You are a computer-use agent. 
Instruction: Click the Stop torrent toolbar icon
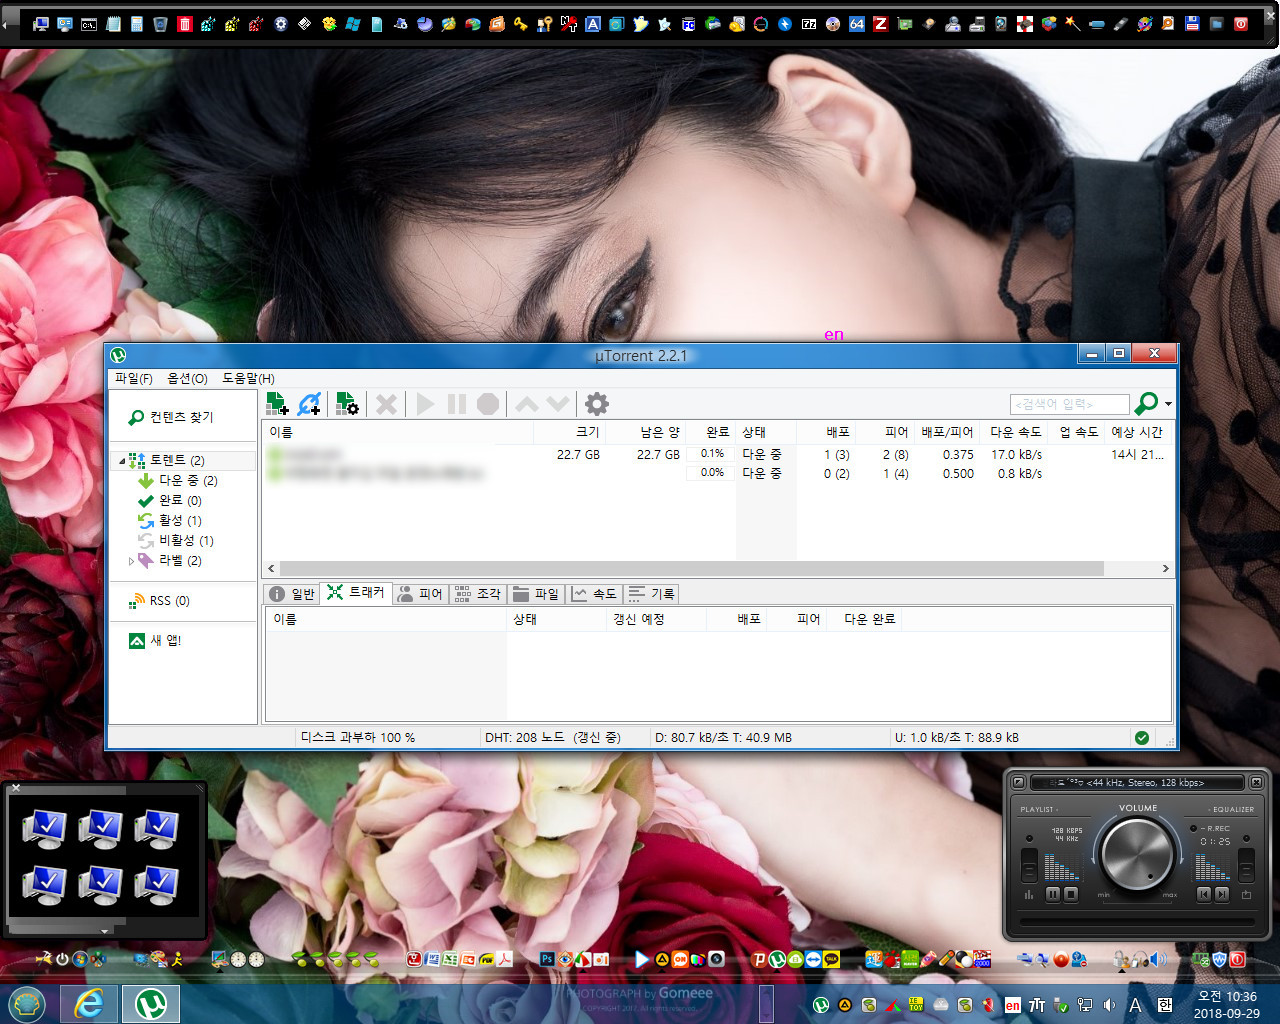click(x=488, y=404)
